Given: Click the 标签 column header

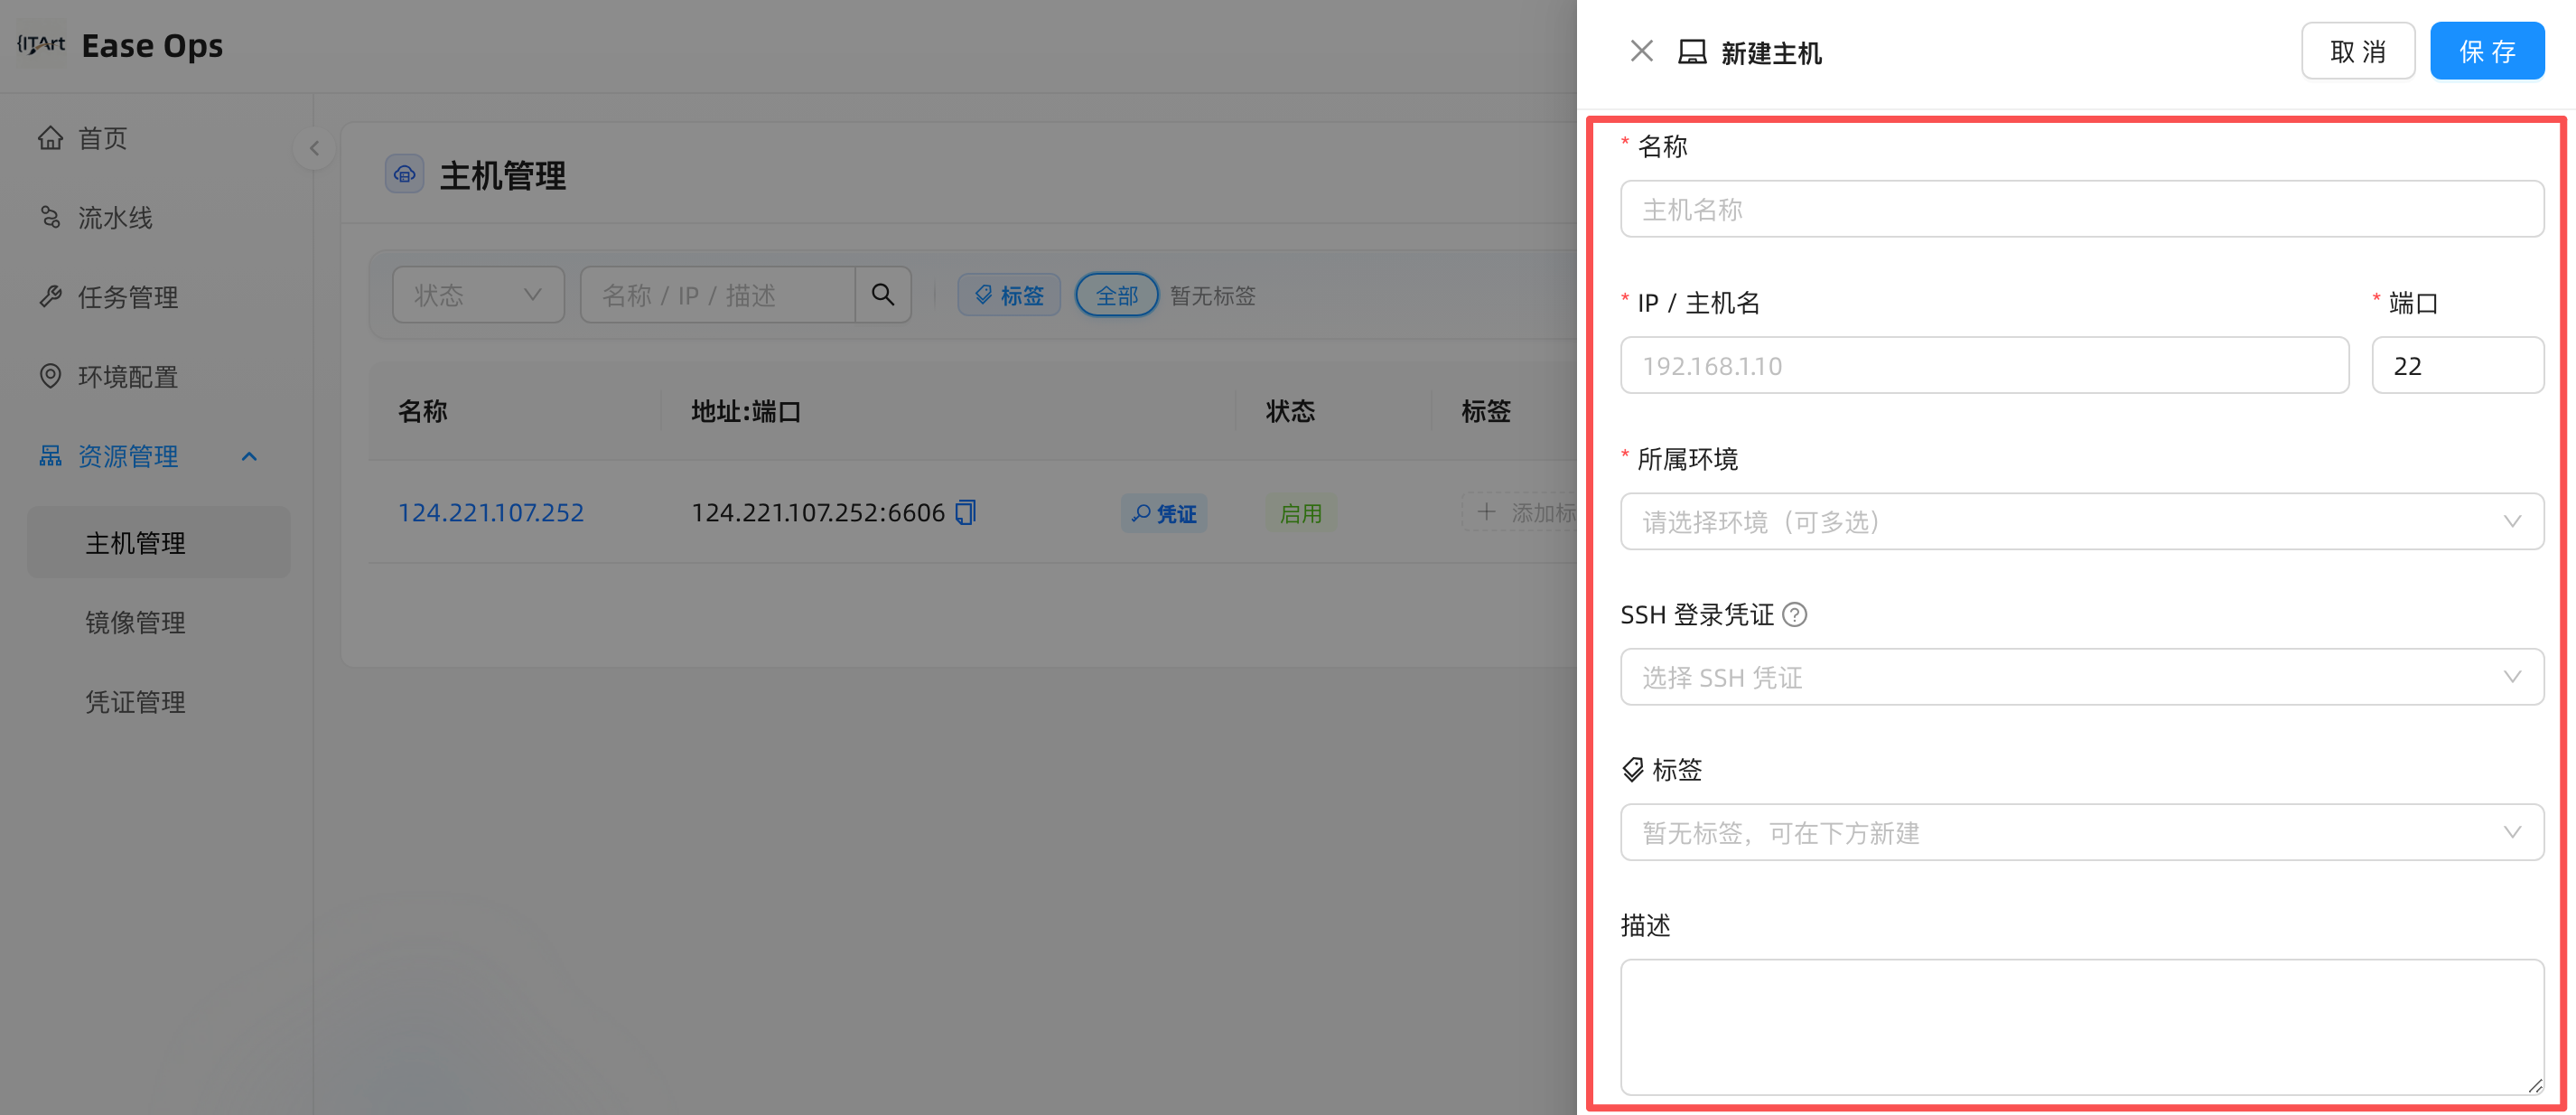Looking at the screenshot, I should [x=1485, y=411].
